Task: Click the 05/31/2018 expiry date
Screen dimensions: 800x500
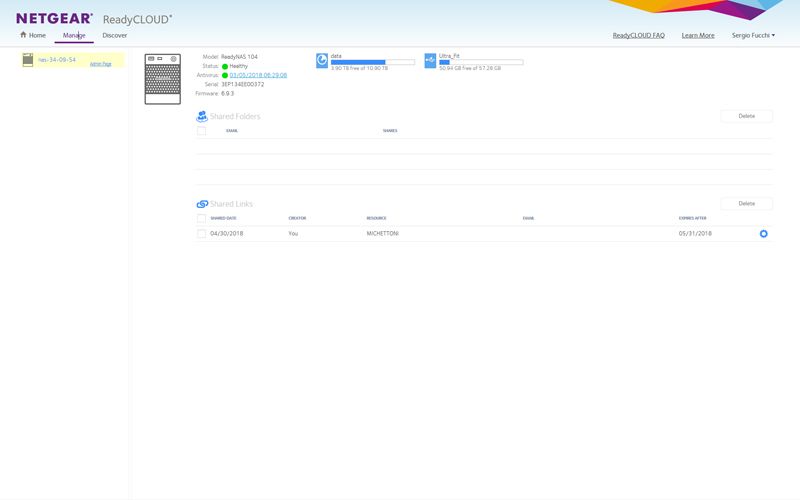Action: point(695,233)
